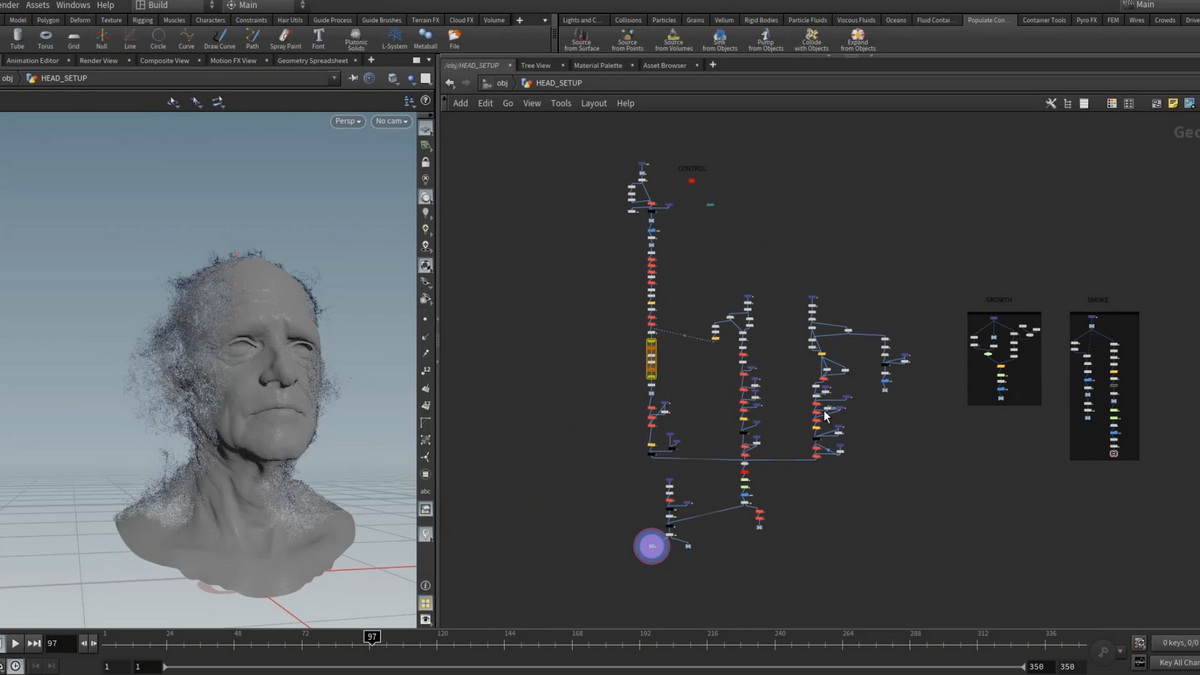Click the frame 97 timeline marker
Screen dimensions: 1200x675
(x=372, y=637)
